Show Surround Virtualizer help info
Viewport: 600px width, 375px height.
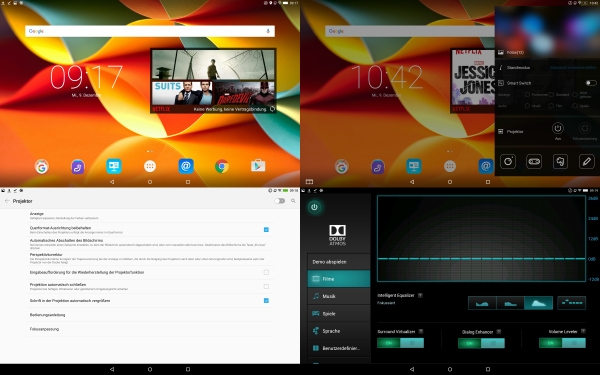pyautogui.click(x=421, y=331)
